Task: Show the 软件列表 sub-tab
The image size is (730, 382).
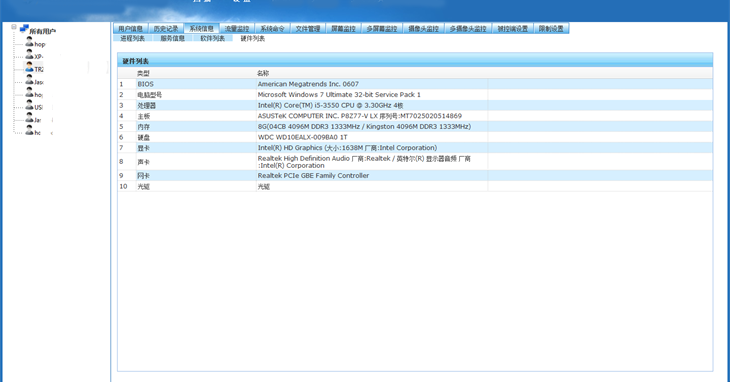Action: (212, 38)
